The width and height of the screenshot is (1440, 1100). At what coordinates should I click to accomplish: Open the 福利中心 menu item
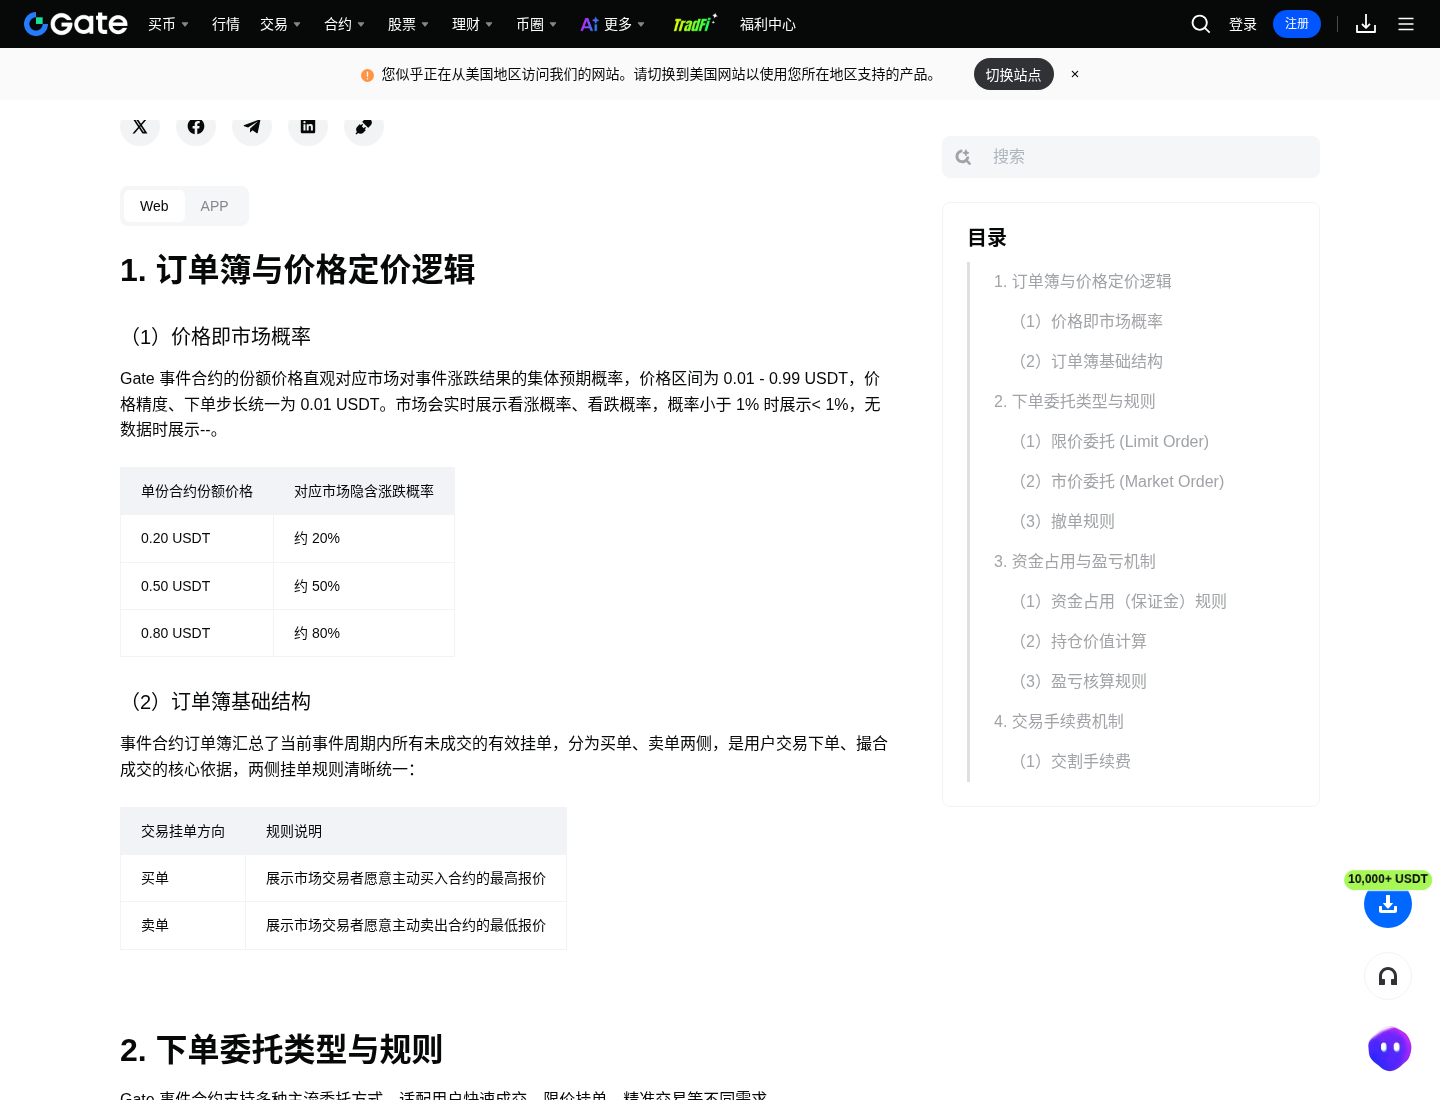click(768, 24)
